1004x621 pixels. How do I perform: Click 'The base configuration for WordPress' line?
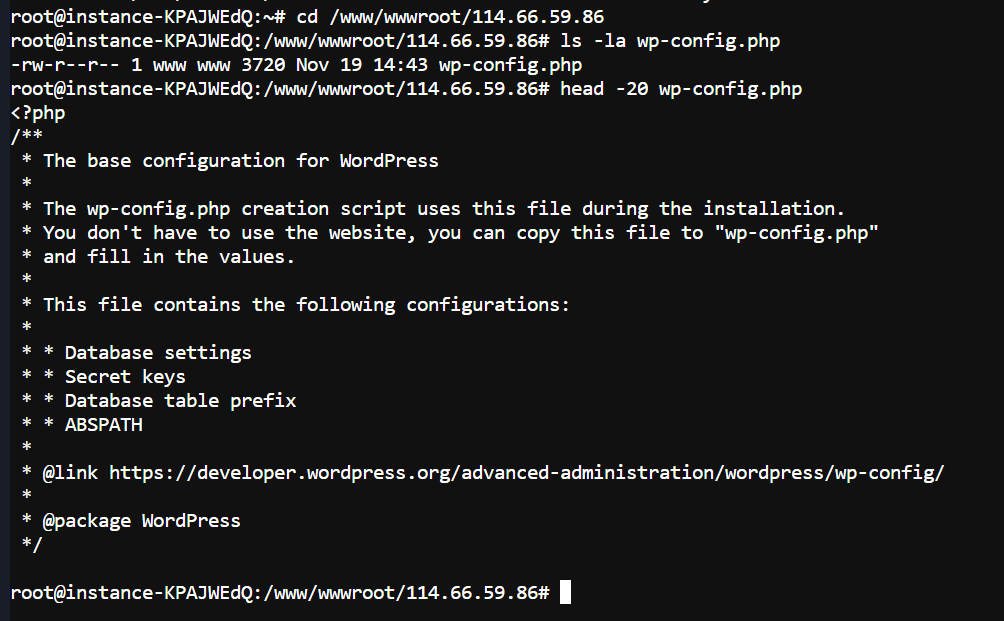pyautogui.click(x=240, y=161)
